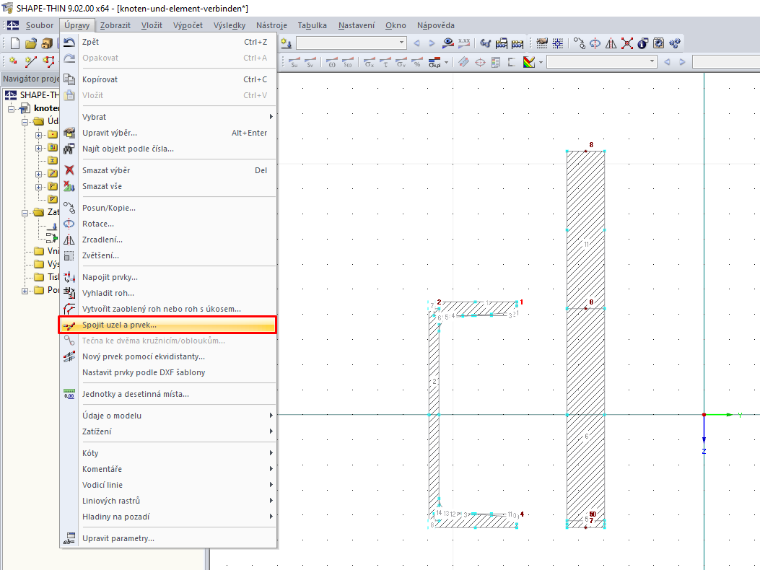
Task: Click the Zpět undo icon
Action: (69, 42)
